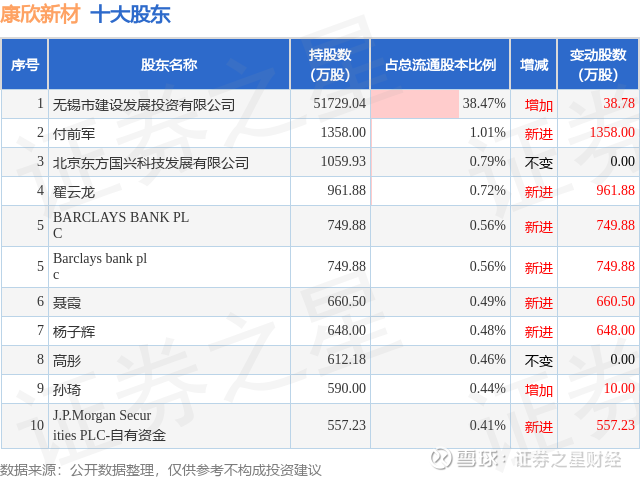
Task: Click 新进 in the 杨子辉 row
Action: point(538,332)
